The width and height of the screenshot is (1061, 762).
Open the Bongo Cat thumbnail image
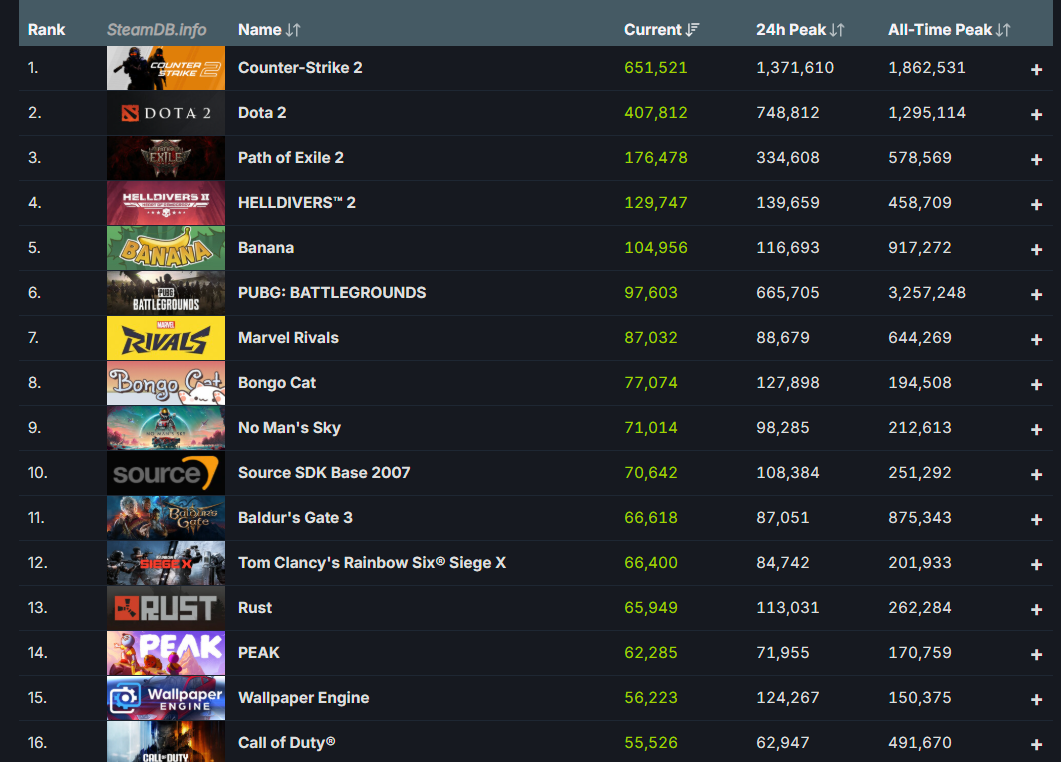pos(166,382)
